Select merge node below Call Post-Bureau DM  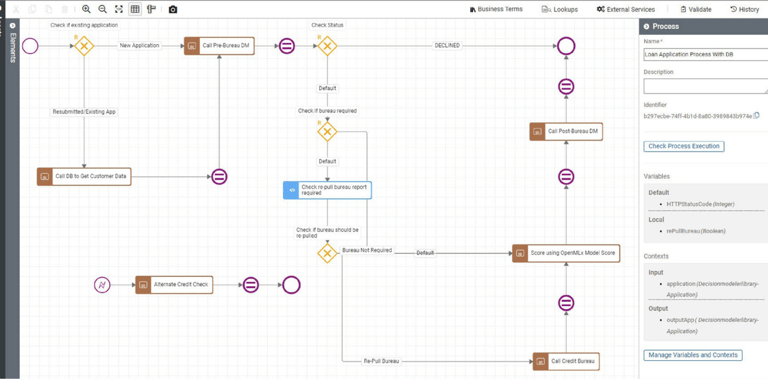(x=566, y=176)
